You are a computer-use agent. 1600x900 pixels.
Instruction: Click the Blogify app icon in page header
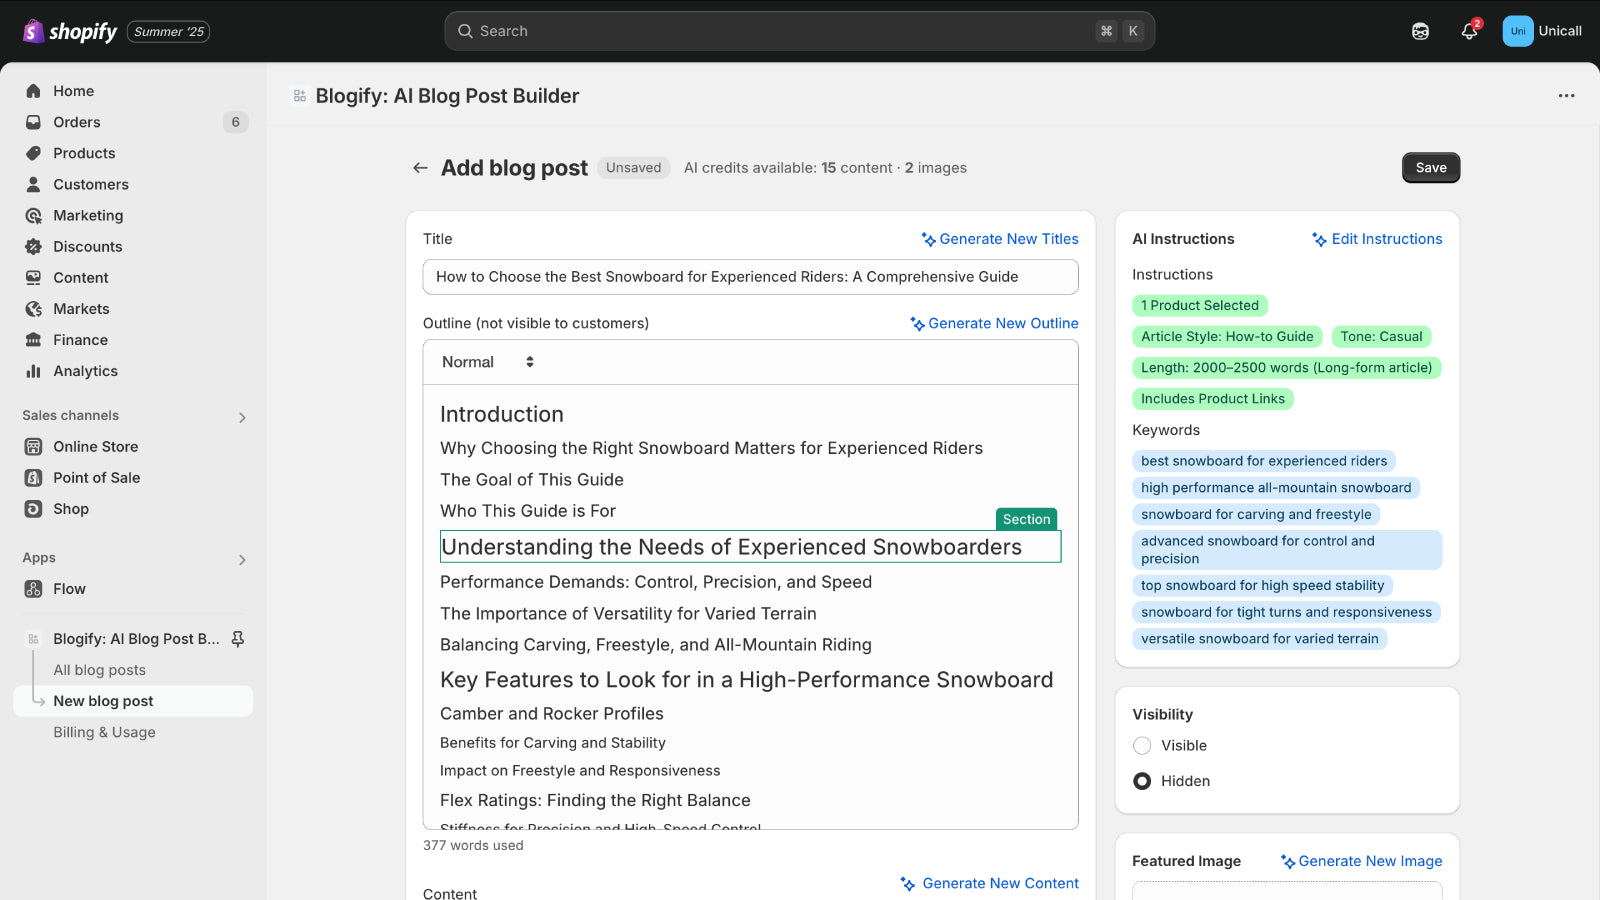(300, 96)
